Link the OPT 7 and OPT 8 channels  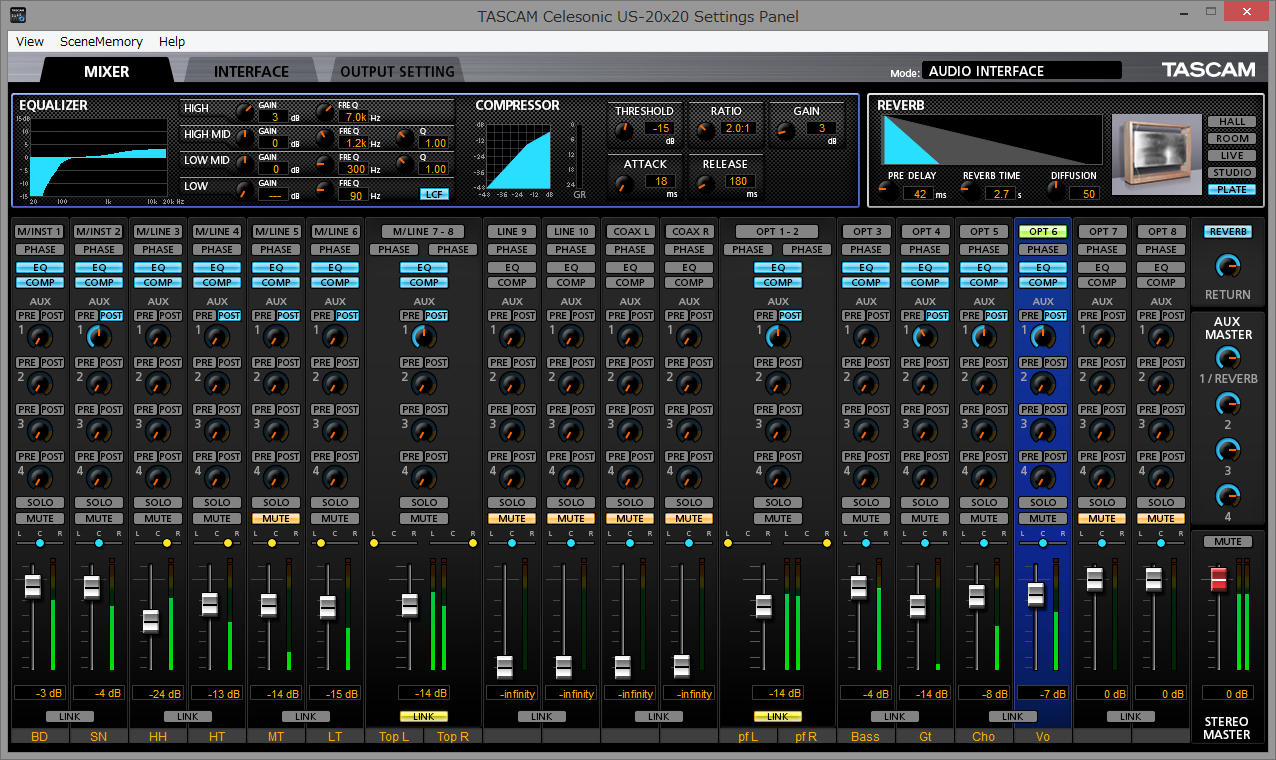coord(1131,717)
